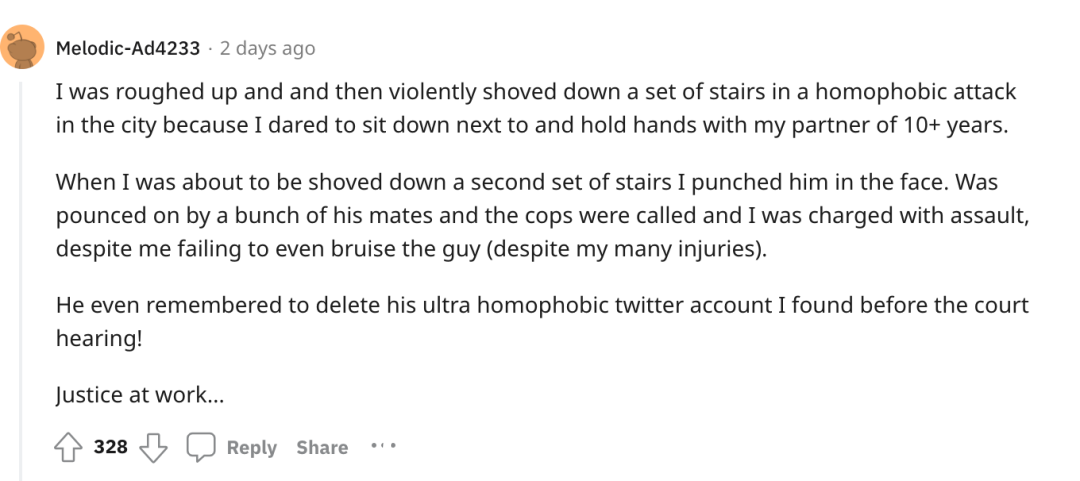The height and width of the screenshot is (481, 1080).
Task: Click the 328 vote score
Action: [x=111, y=447]
